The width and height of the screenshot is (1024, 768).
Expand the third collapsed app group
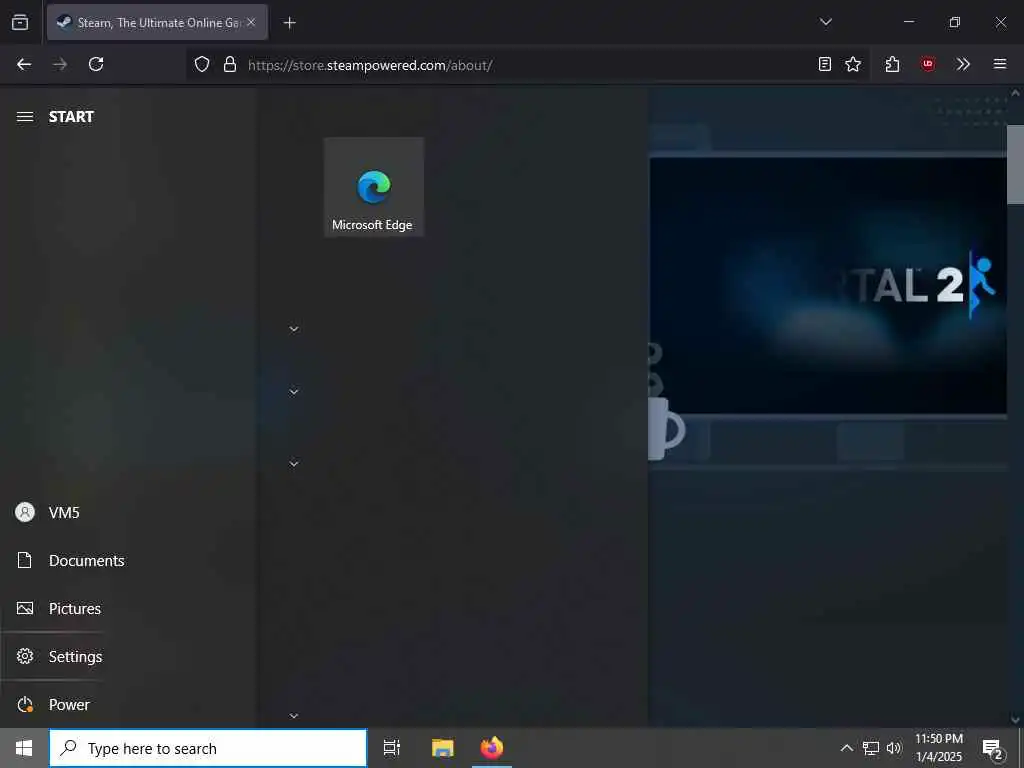(294, 464)
